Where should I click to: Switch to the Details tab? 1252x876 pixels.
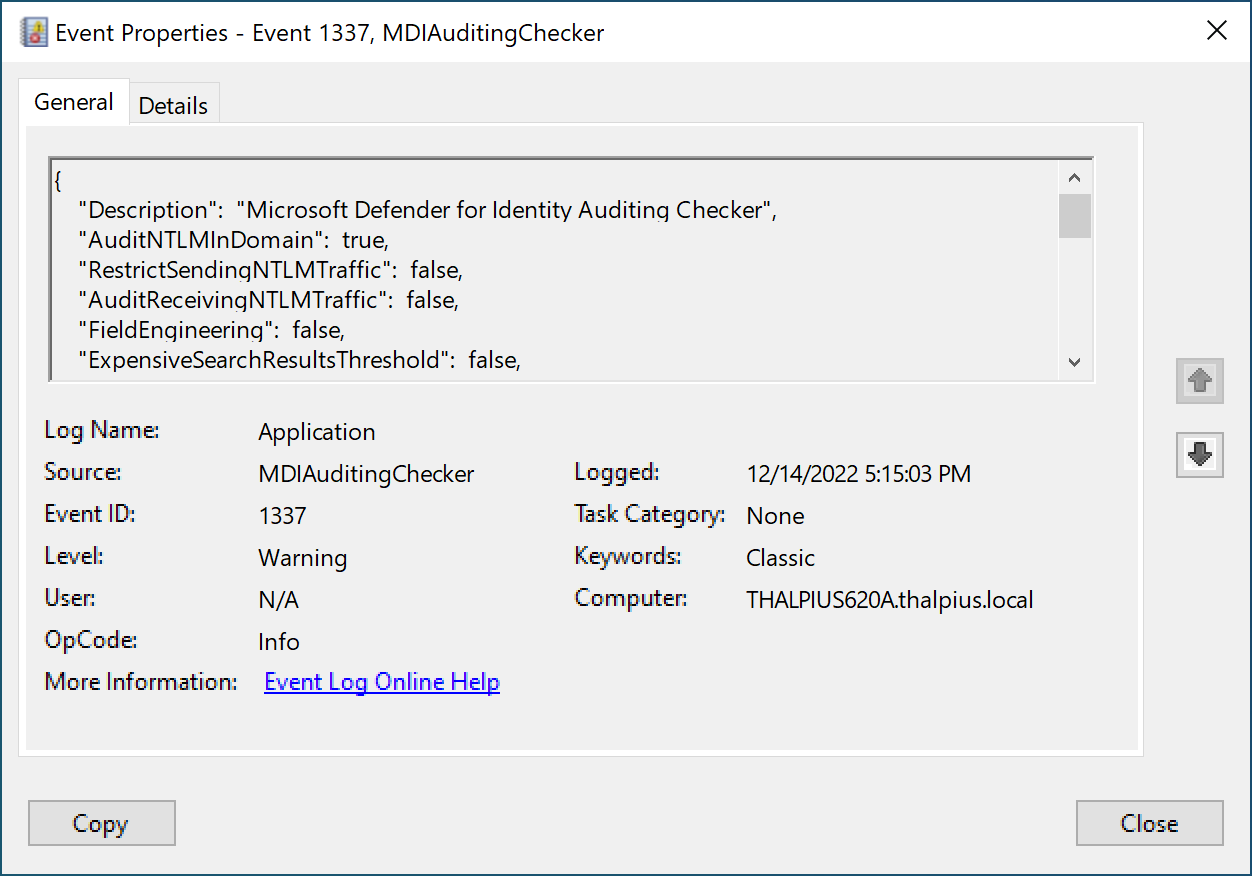click(173, 106)
